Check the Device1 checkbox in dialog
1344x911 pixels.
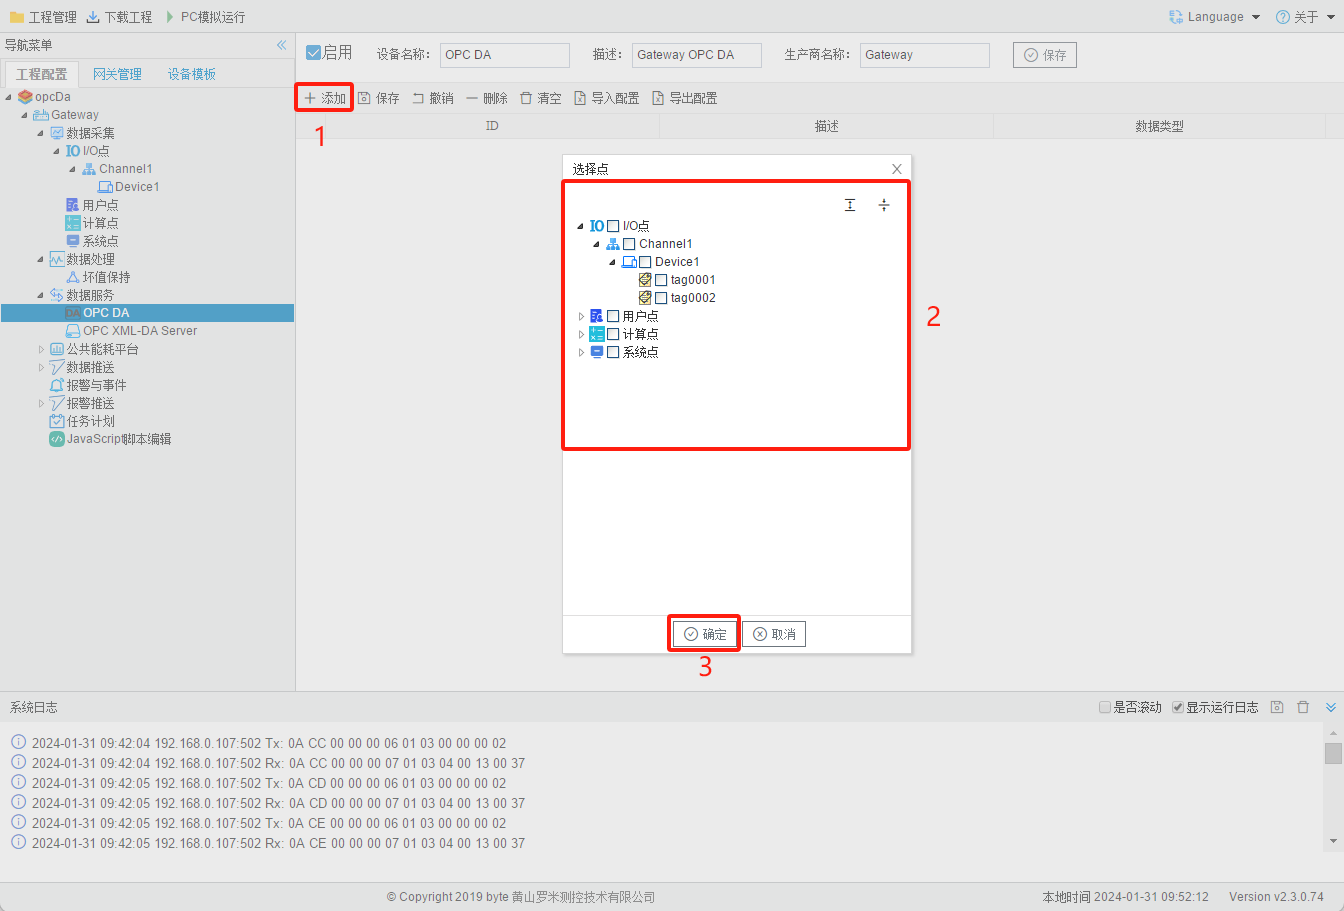pyautogui.click(x=645, y=262)
